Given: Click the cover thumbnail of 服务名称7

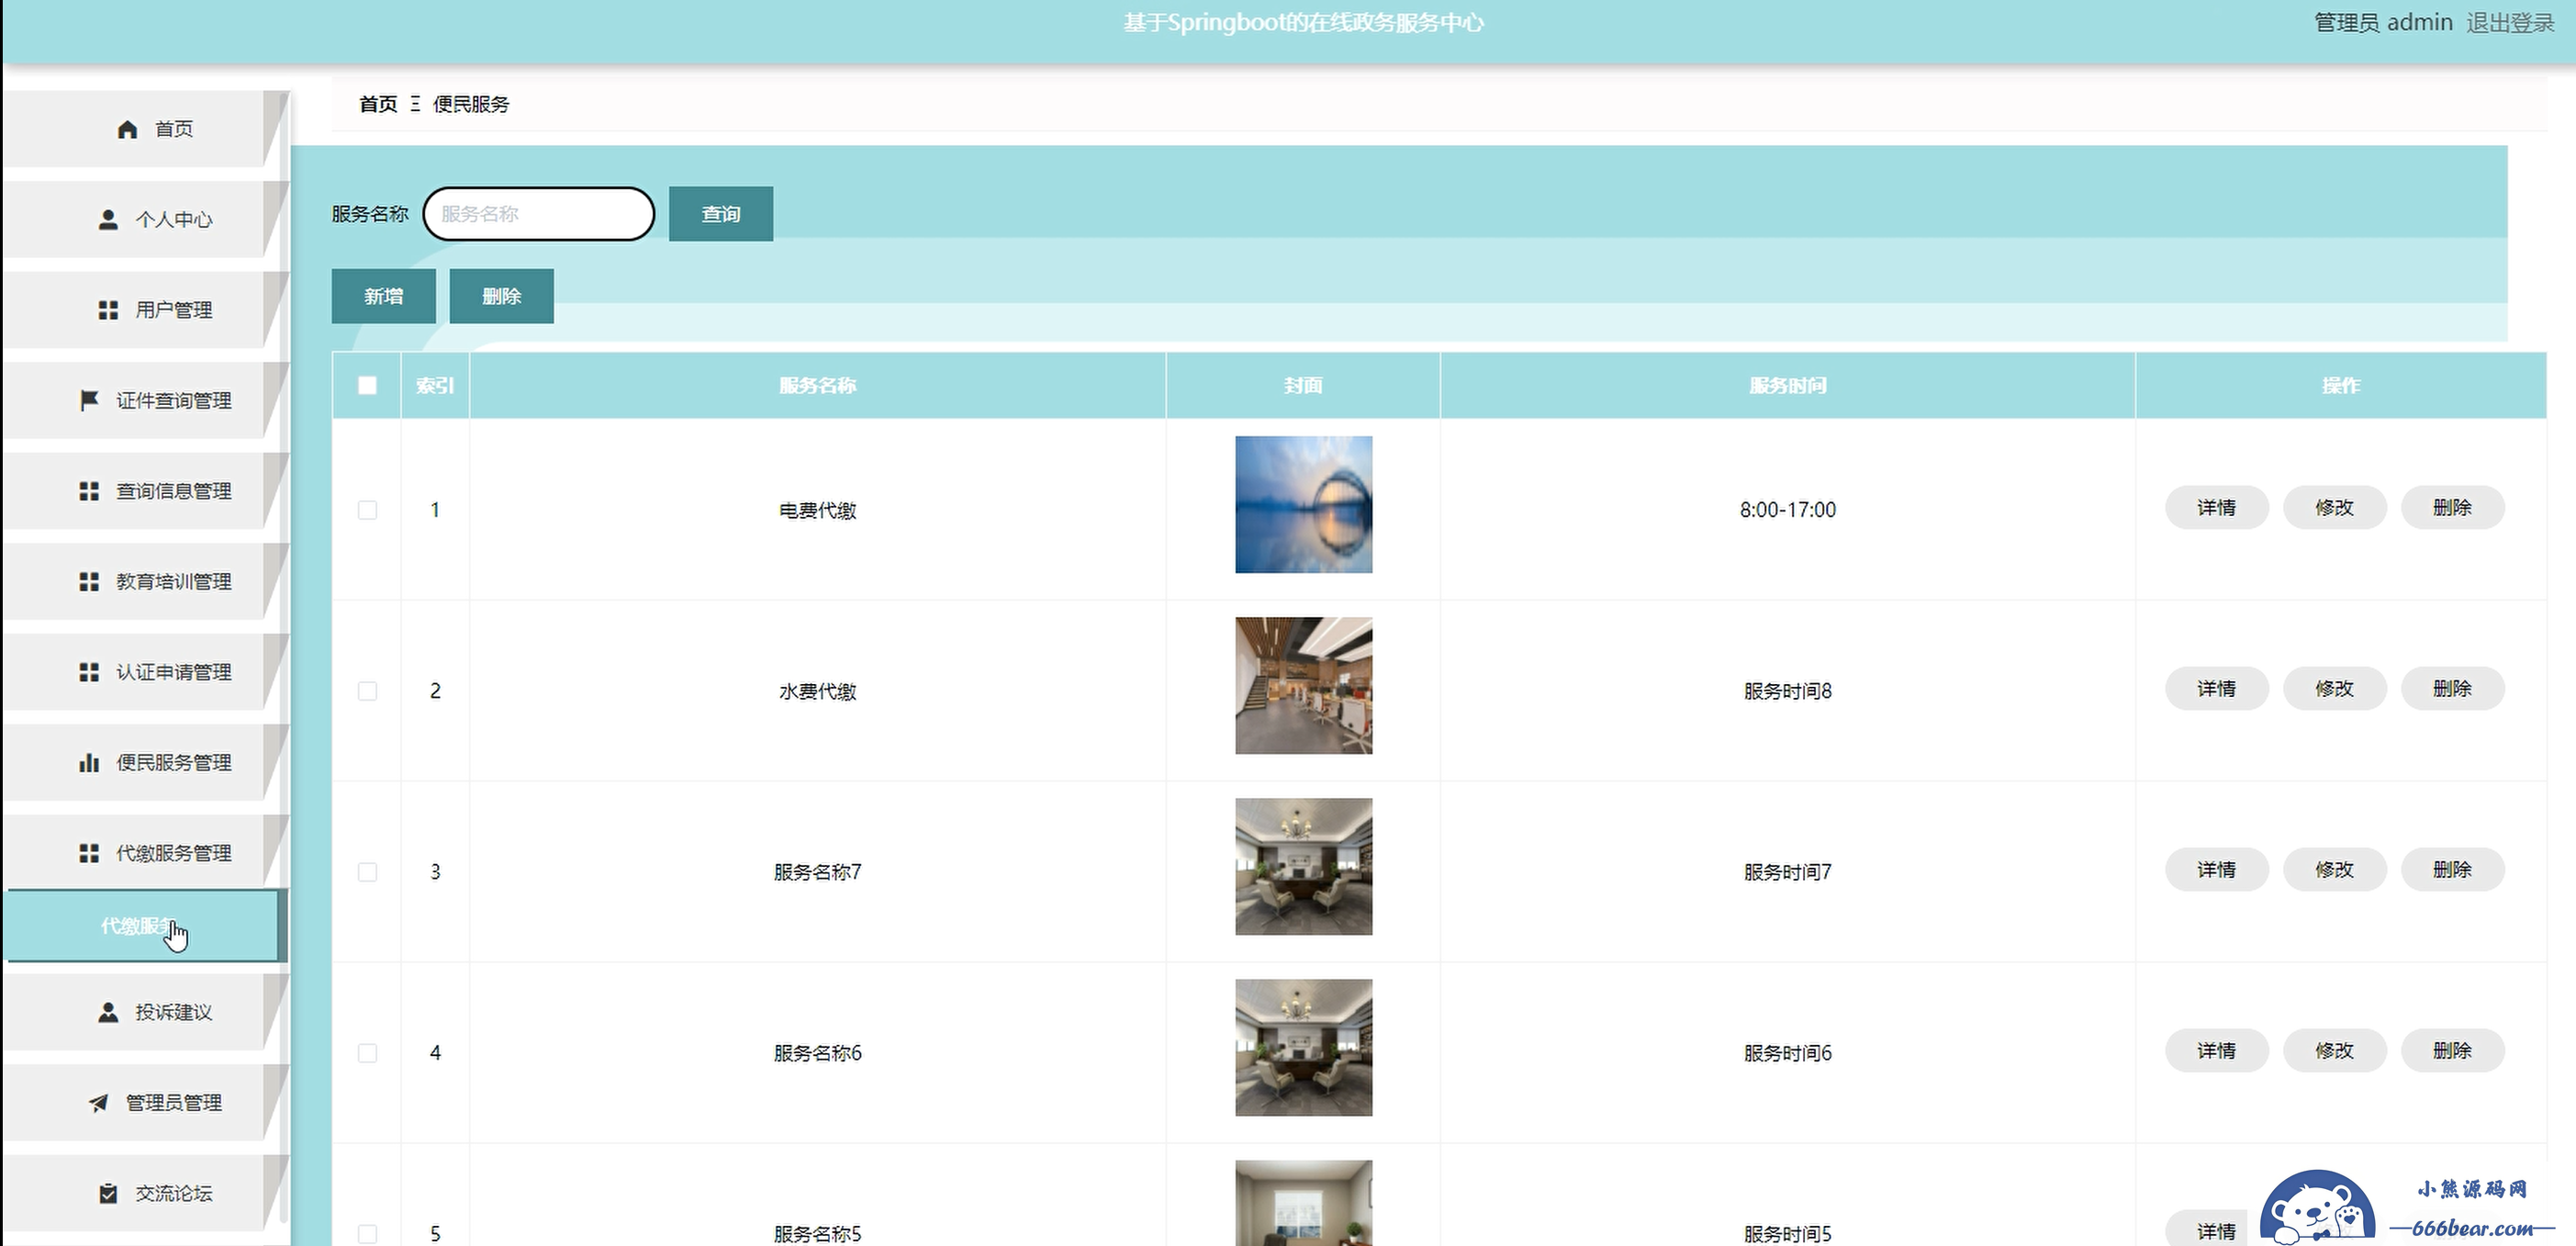Looking at the screenshot, I should coord(1303,867).
